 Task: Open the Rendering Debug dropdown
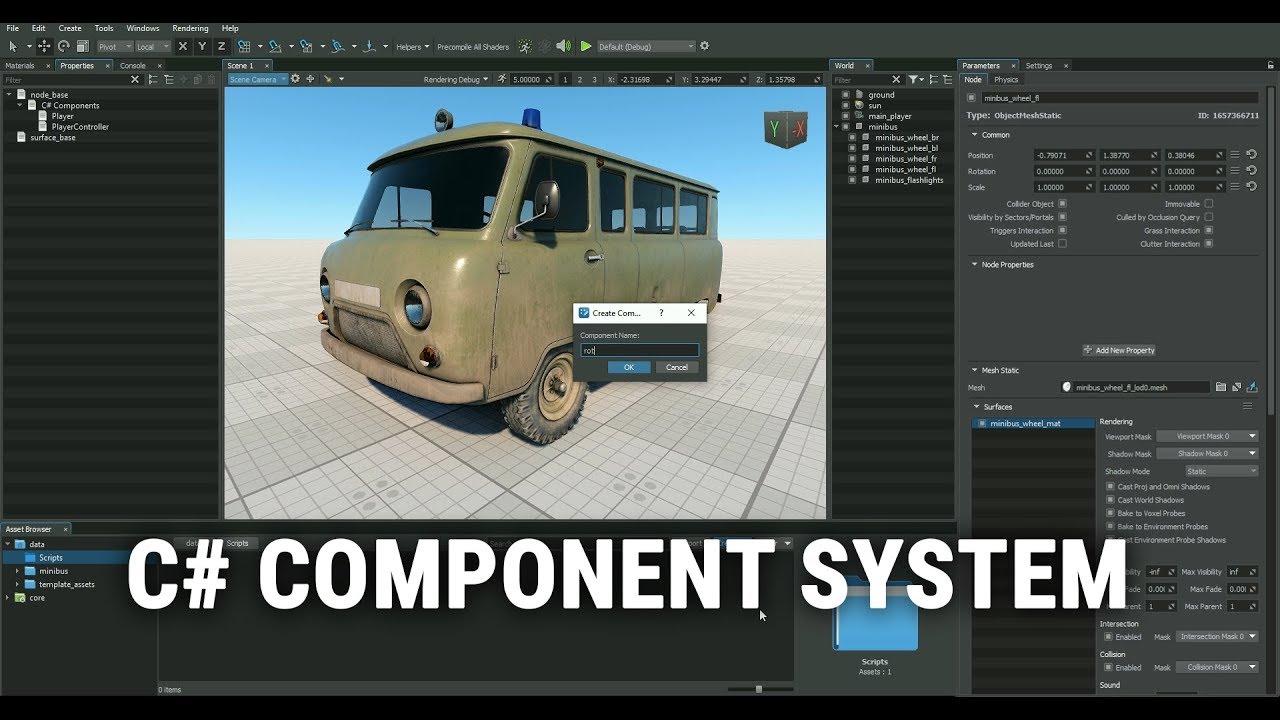click(x=457, y=79)
